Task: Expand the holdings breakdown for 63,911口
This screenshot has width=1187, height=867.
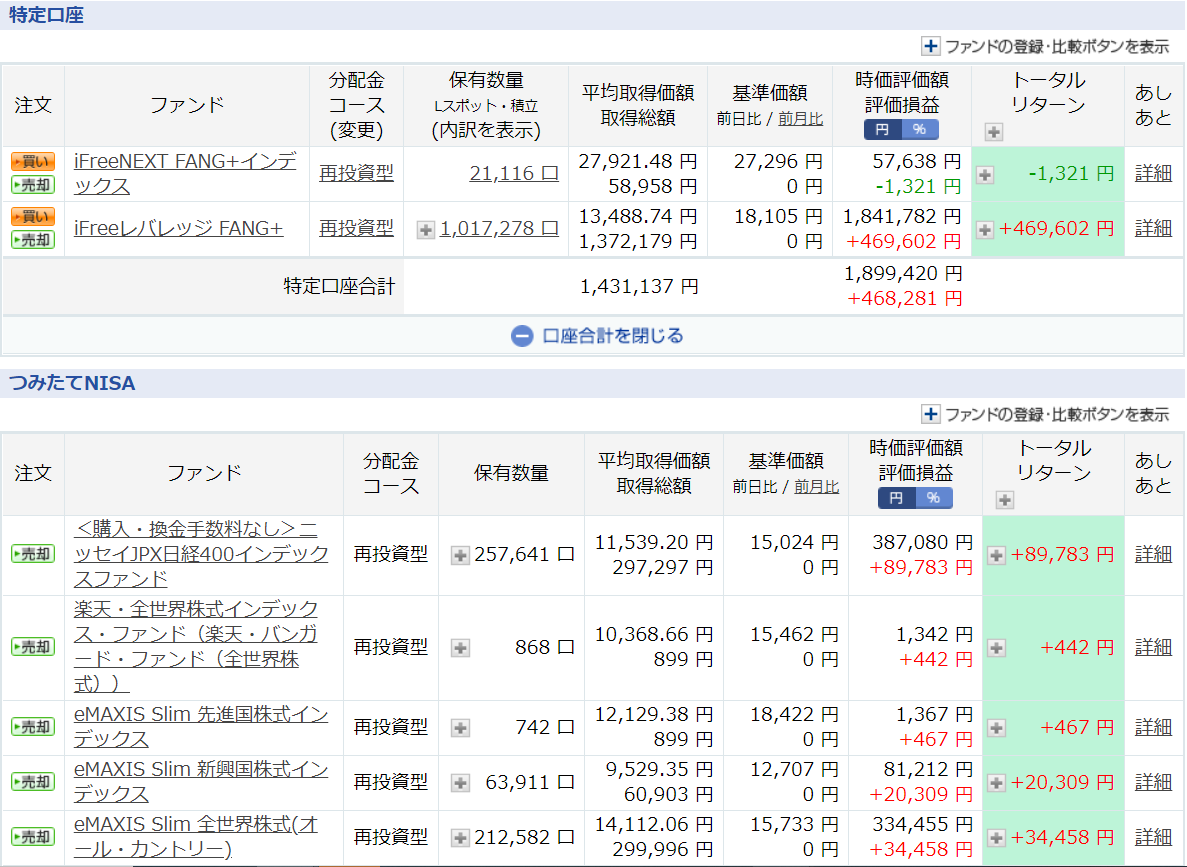Action: click(460, 783)
